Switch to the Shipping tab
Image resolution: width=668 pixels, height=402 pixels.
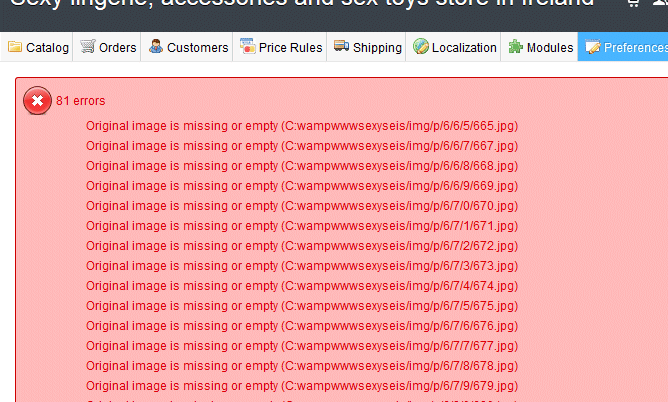pos(366,47)
